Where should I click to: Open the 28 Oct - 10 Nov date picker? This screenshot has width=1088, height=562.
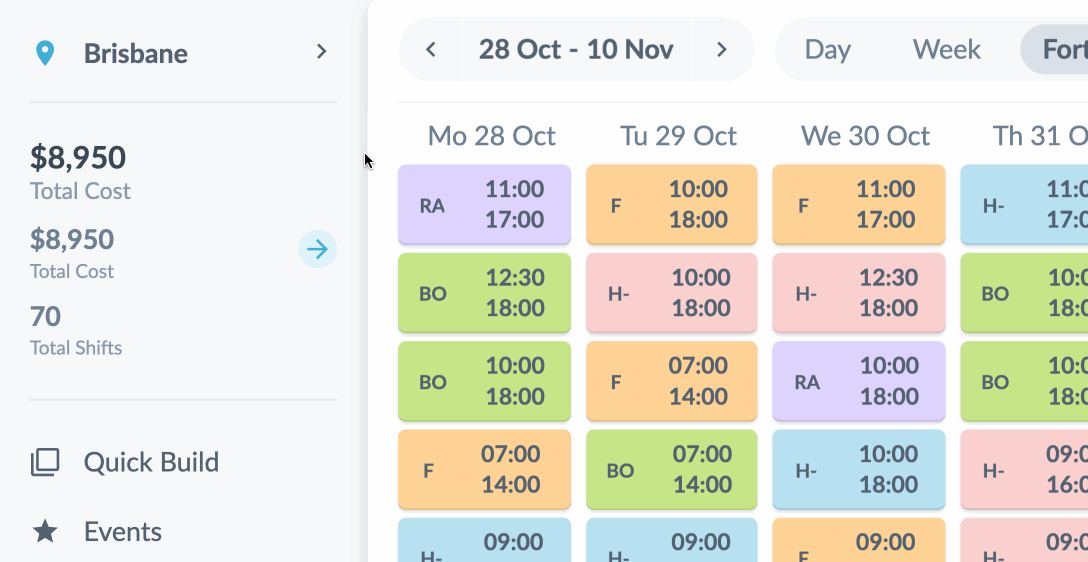point(576,49)
